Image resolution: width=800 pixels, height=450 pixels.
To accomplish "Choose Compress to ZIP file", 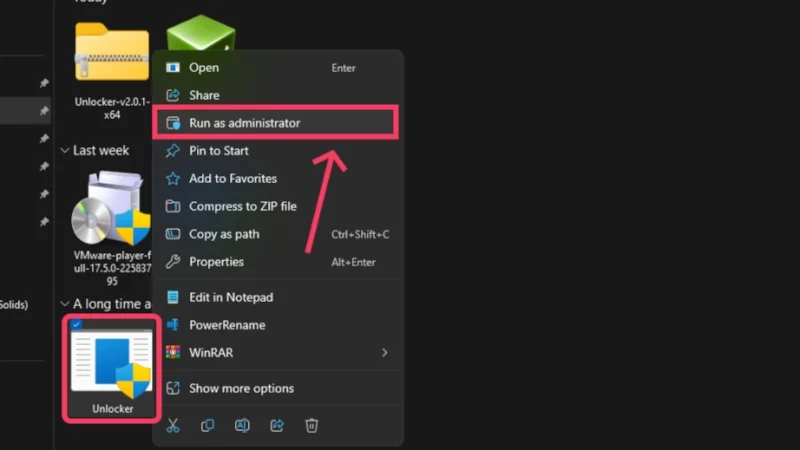I will 243,206.
